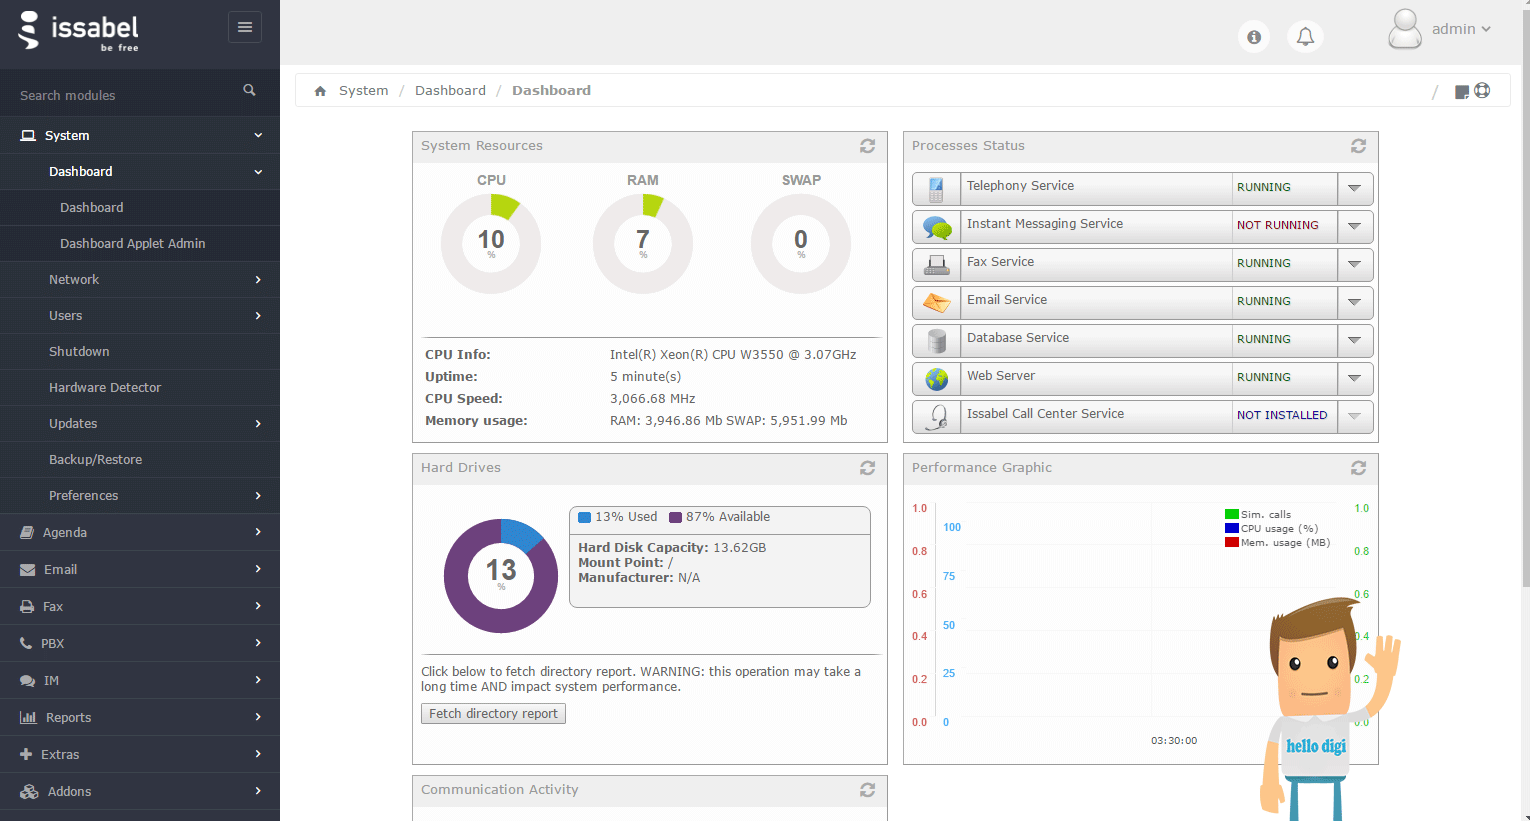Open Telephony Service actions dropdown
The height and width of the screenshot is (821, 1530).
pyautogui.click(x=1355, y=188)
